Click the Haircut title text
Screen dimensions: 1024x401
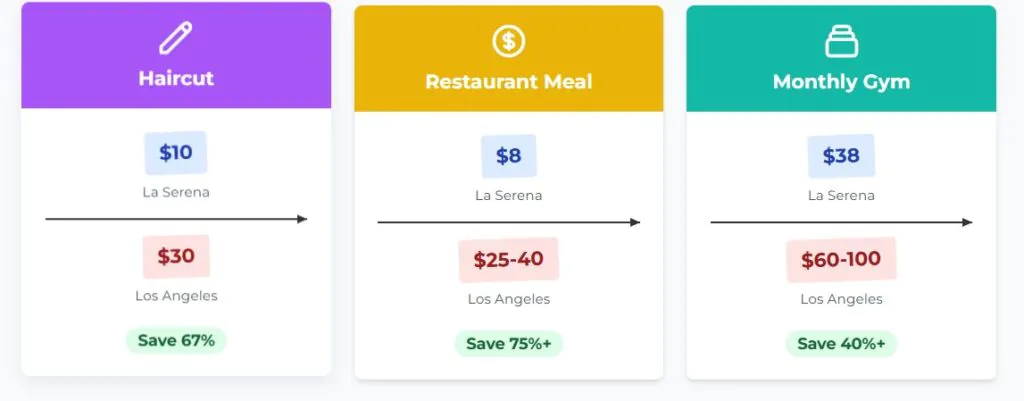pos(176,78)
